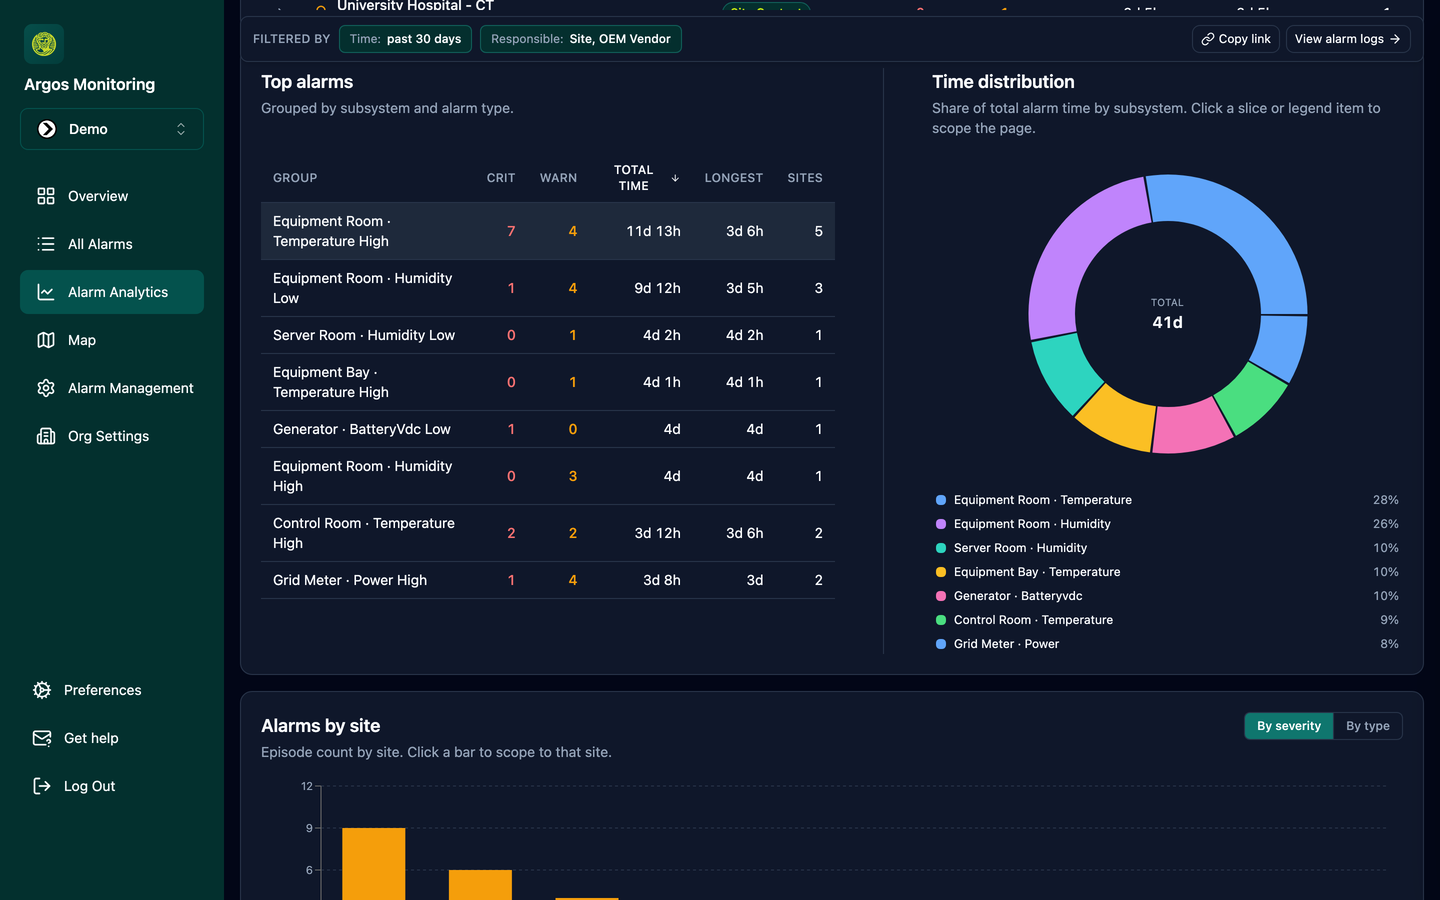1440x900 pixels.
Task: Click the pink donut chart slice
Action: pyautogui.click(x=1192, y=427)
